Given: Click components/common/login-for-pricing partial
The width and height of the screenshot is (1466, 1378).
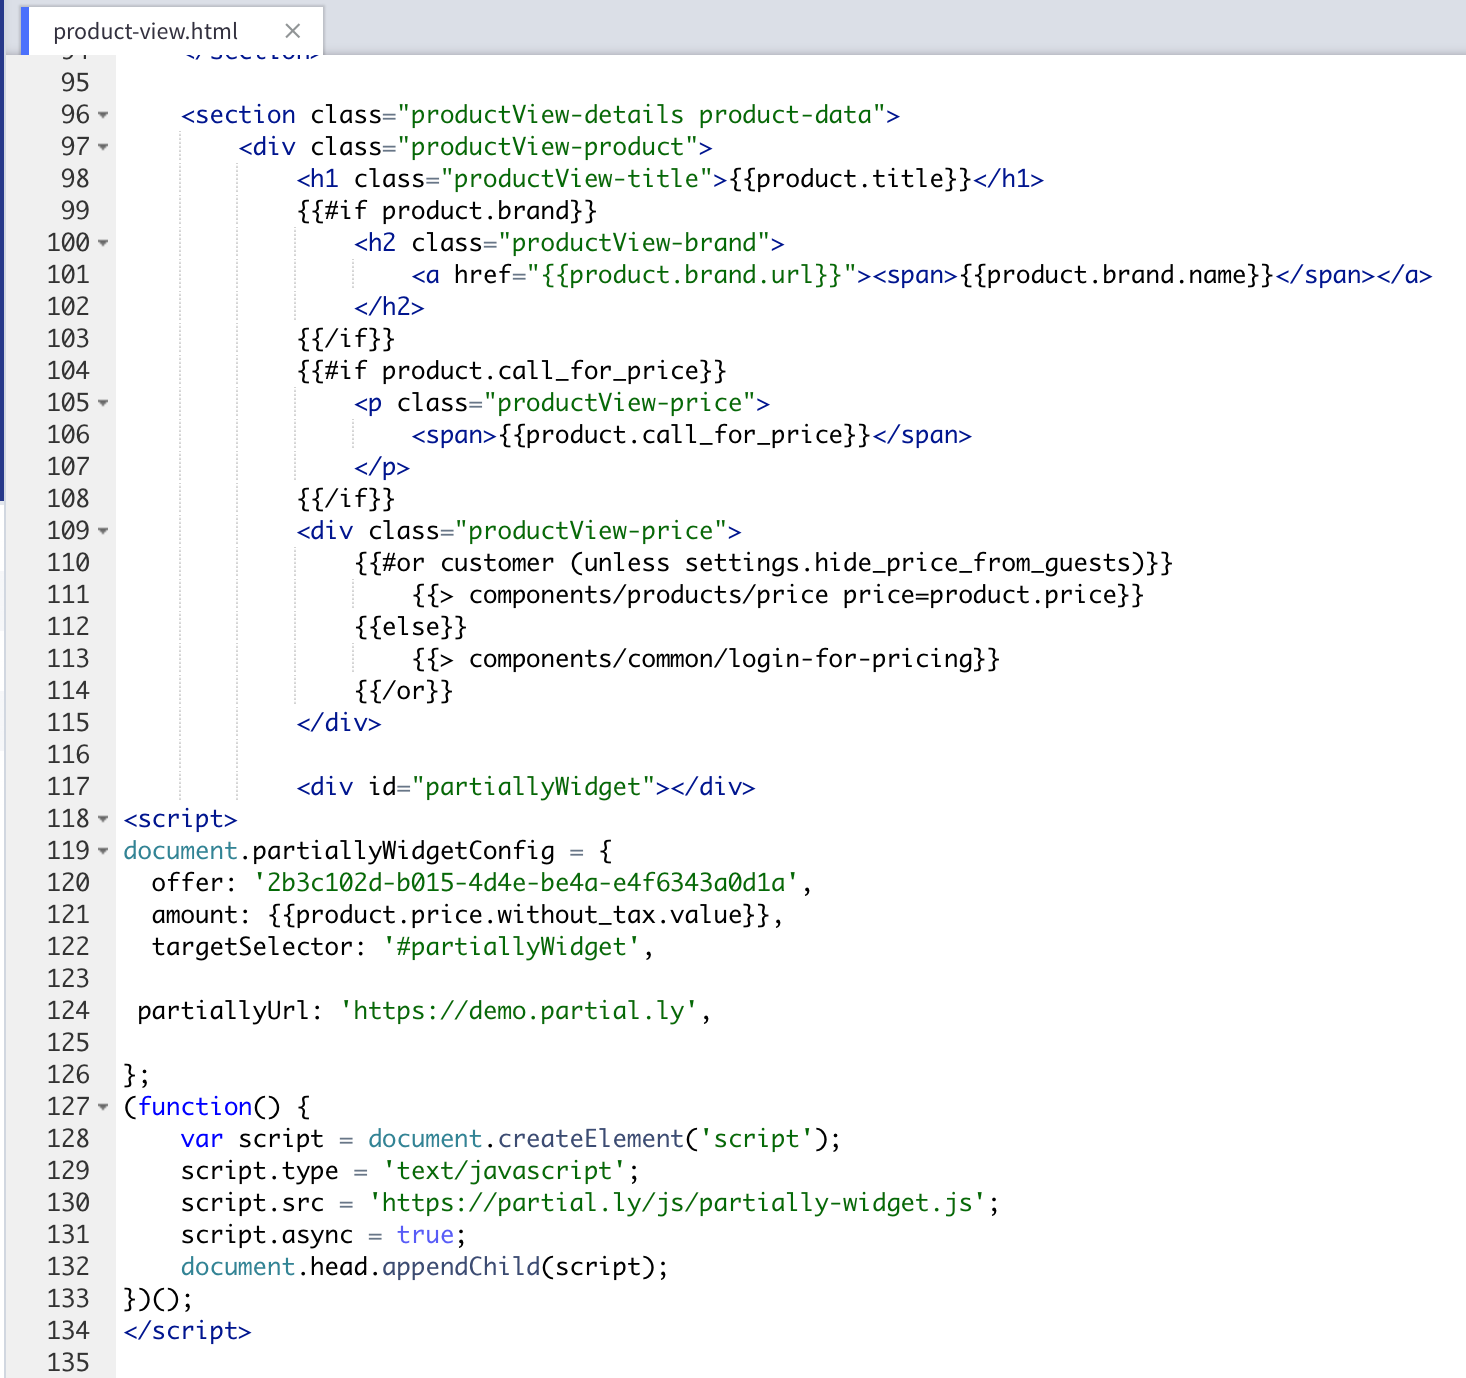Looking at the screenshot, I should pos(720,659).
